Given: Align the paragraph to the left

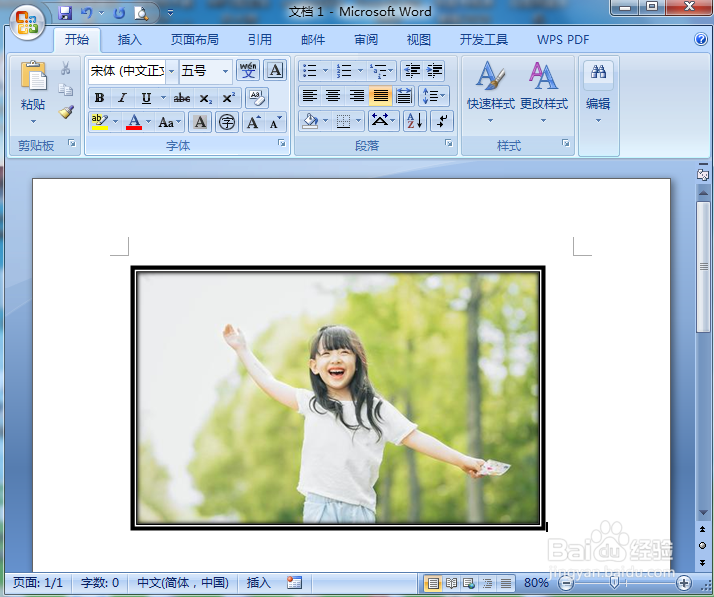Looking at the screenshot, I should [x=310, y=96].
